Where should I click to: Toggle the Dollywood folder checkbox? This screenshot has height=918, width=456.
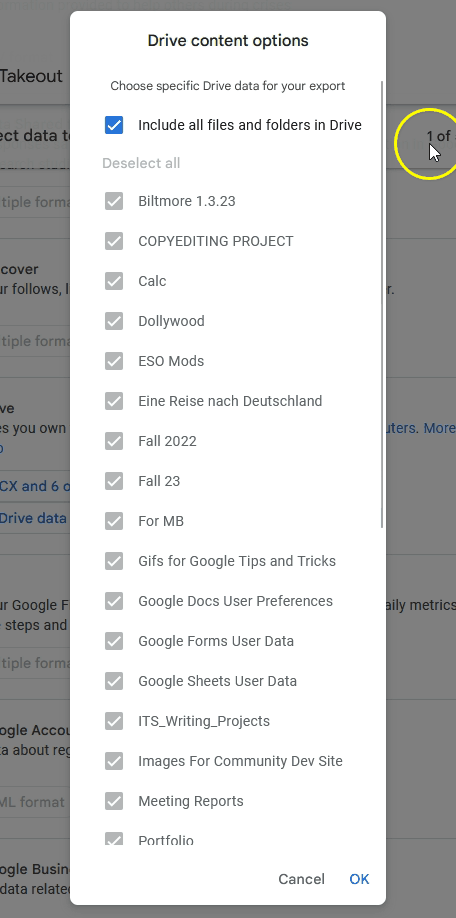114,321
